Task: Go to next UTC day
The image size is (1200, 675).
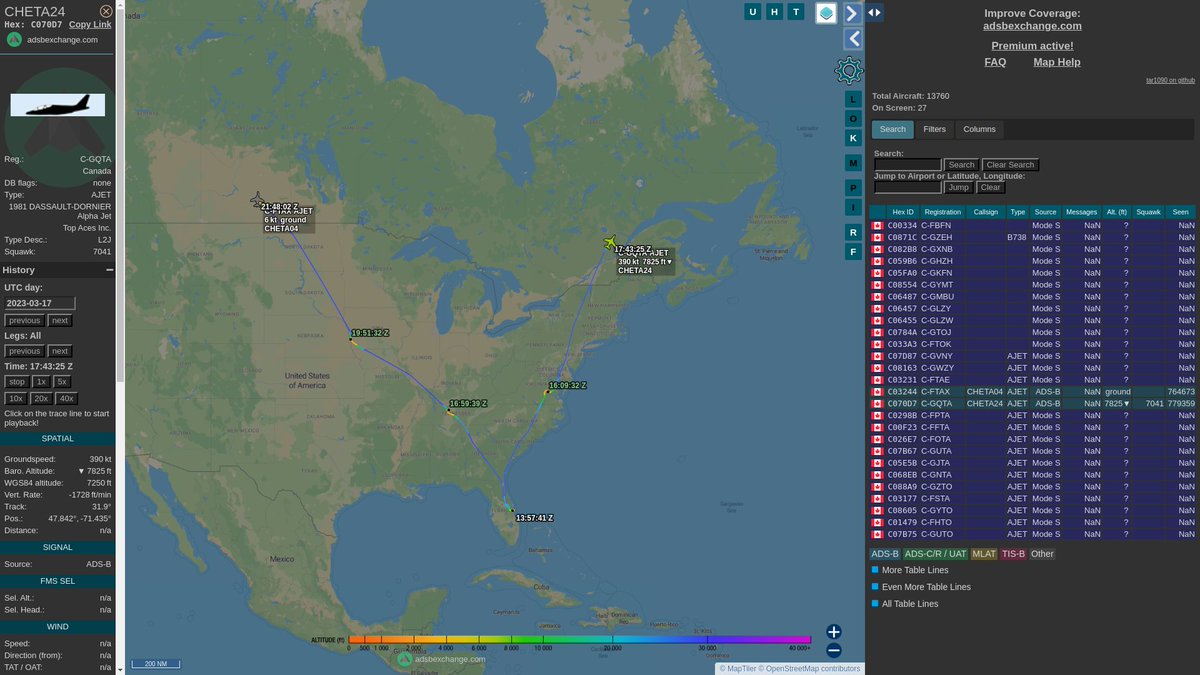Action: (x=60, y=321)
